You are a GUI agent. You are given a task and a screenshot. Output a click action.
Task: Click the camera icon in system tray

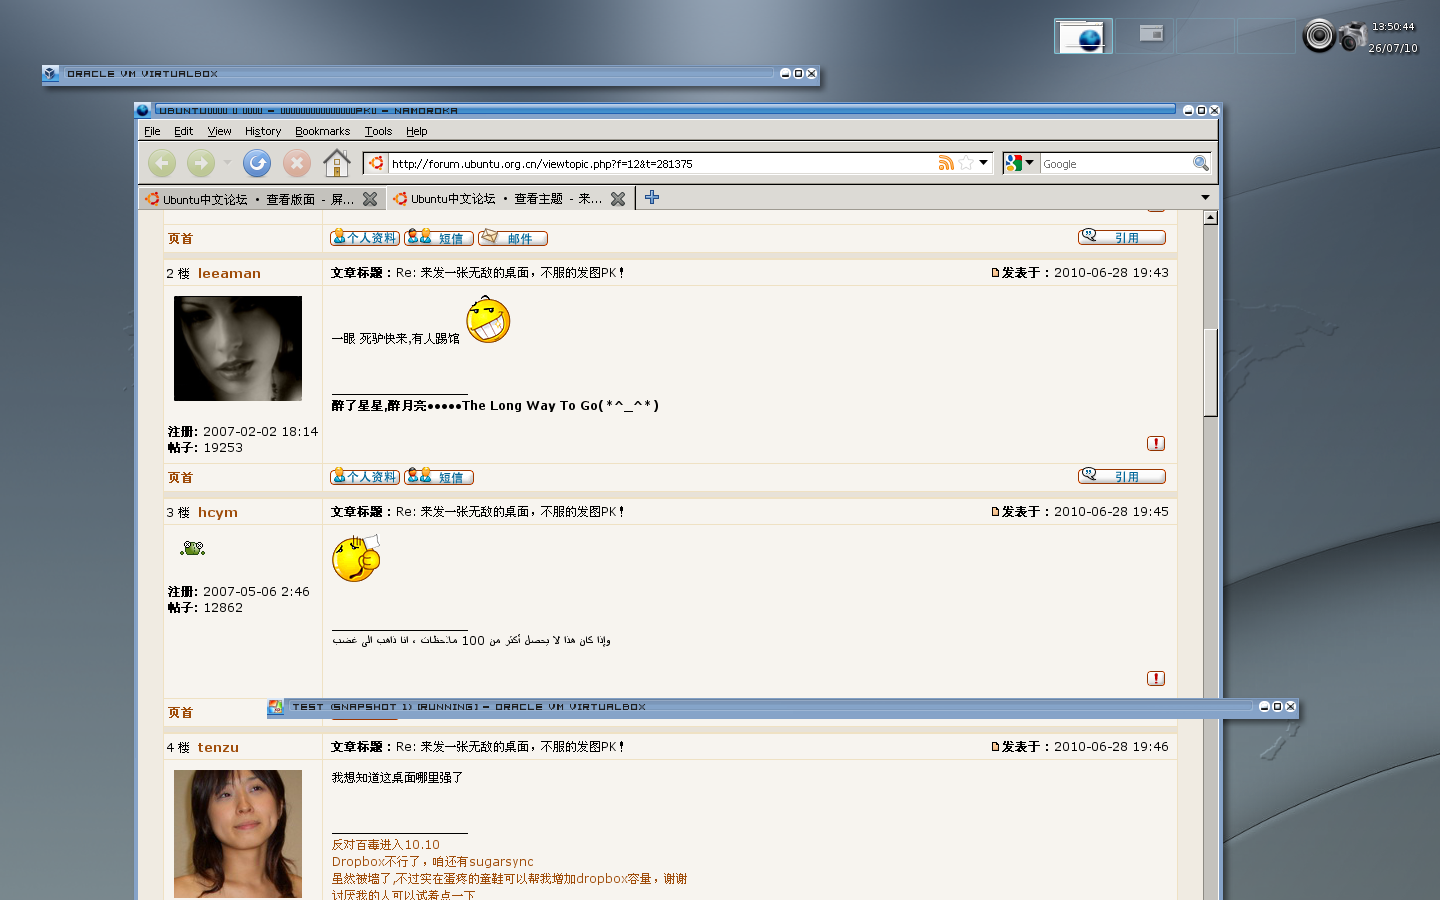(x=1352, y=36)
